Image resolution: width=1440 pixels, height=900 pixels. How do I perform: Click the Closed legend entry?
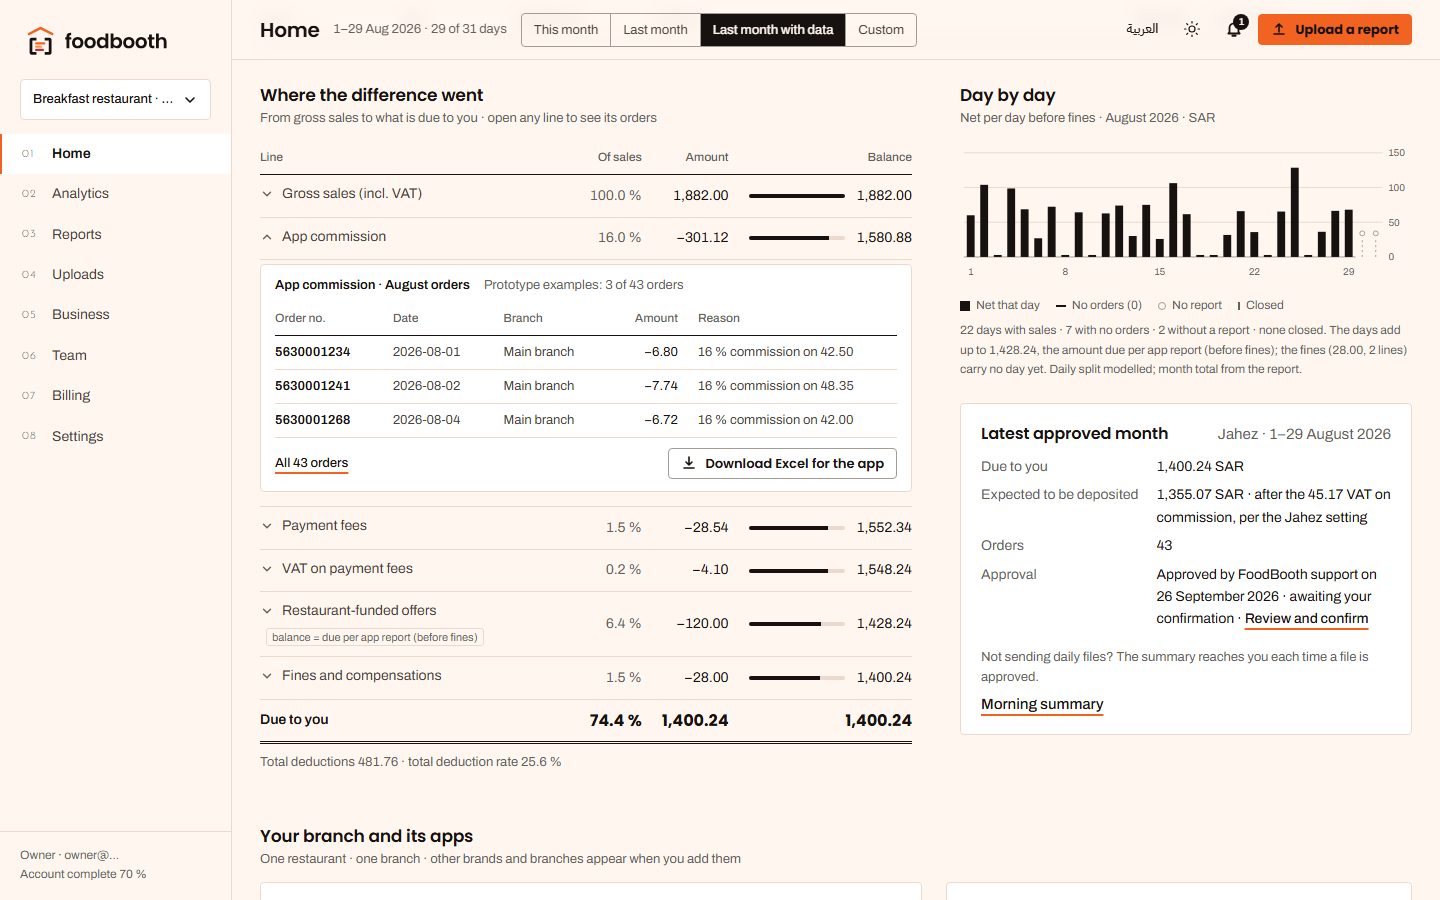pyautogui.click(x=1260, y=306)
